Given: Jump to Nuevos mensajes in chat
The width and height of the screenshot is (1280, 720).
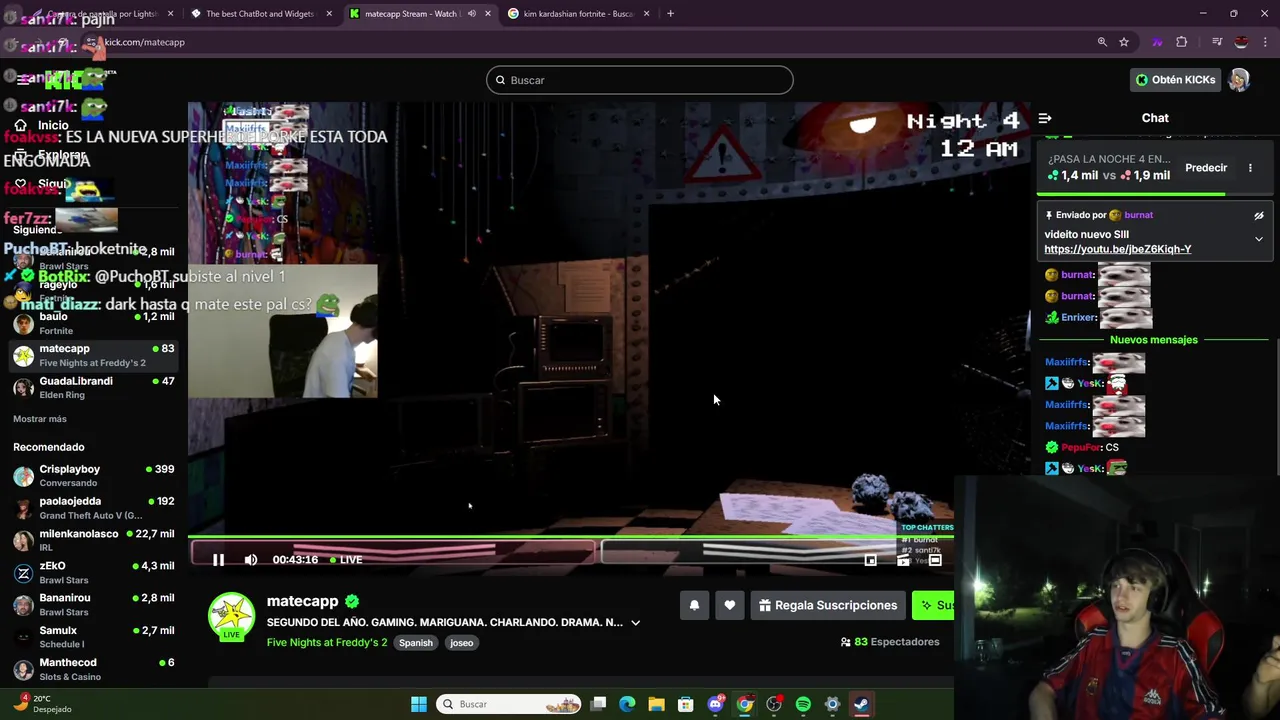Looking at the screenshot, I should click(1153, 340).
